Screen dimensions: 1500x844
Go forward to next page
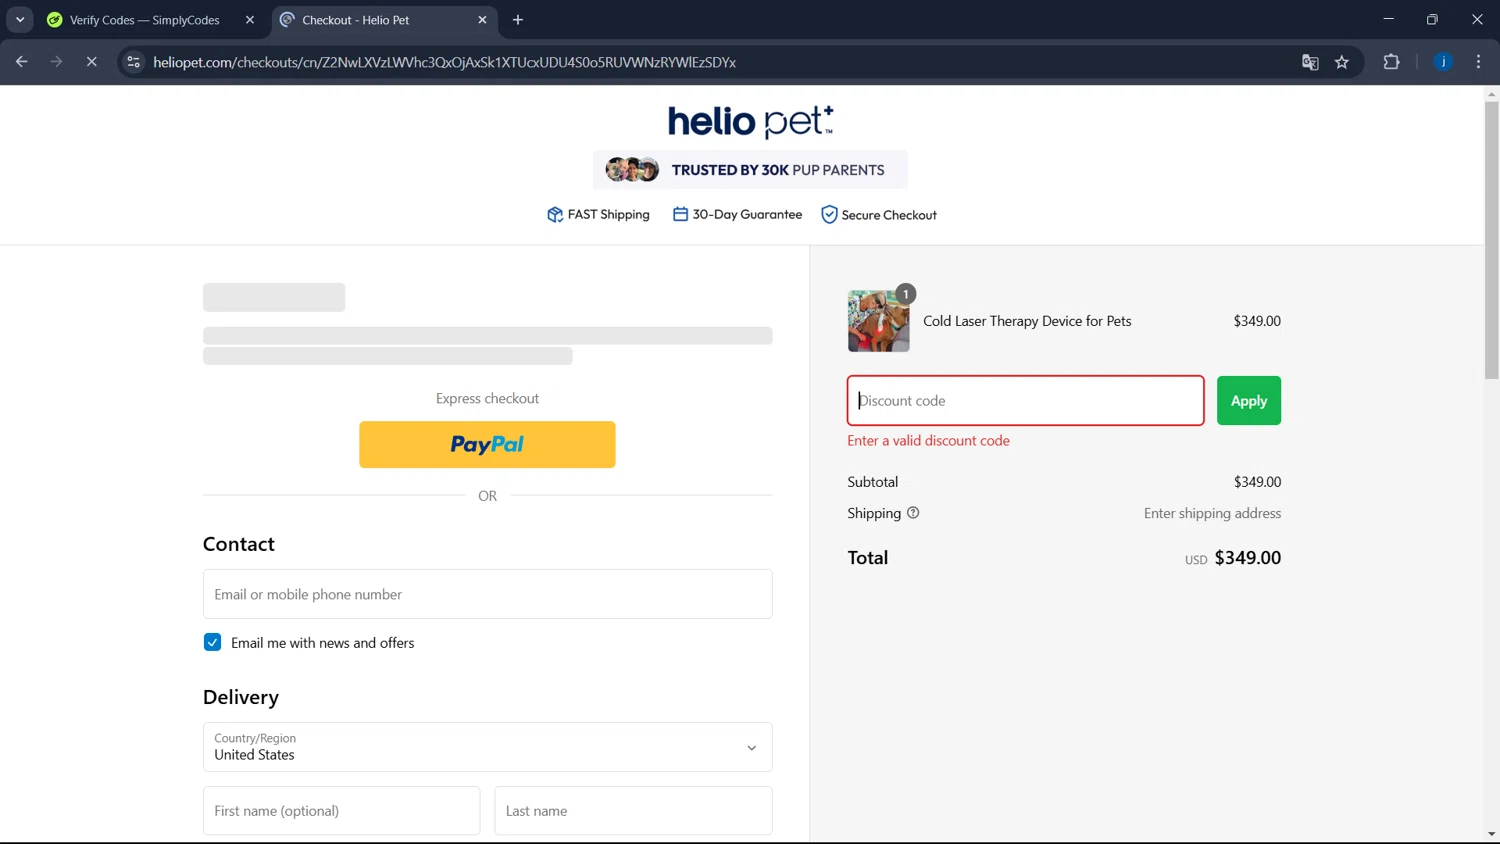(57, 62)
